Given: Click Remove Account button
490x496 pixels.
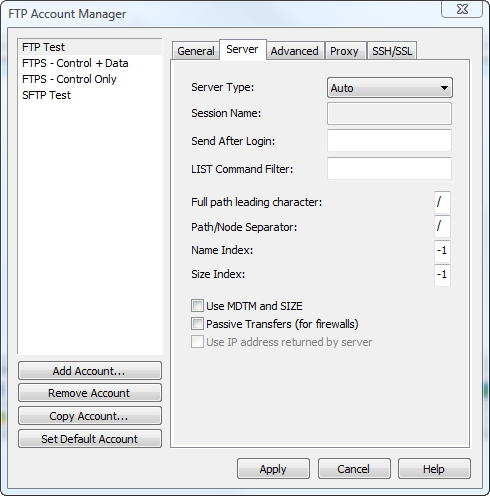Looking at the screenshot, I should pos(90,393).
